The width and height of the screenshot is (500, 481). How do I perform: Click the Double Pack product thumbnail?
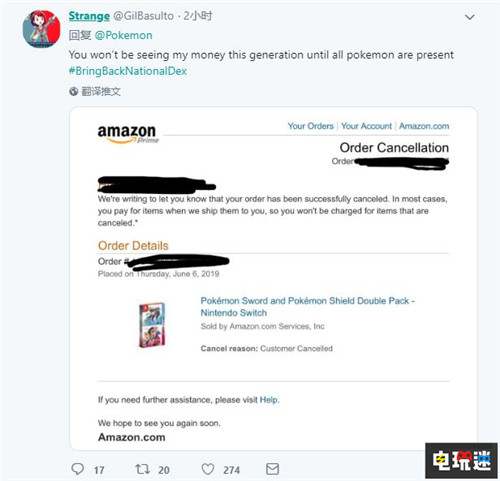[x=152, y=325]
